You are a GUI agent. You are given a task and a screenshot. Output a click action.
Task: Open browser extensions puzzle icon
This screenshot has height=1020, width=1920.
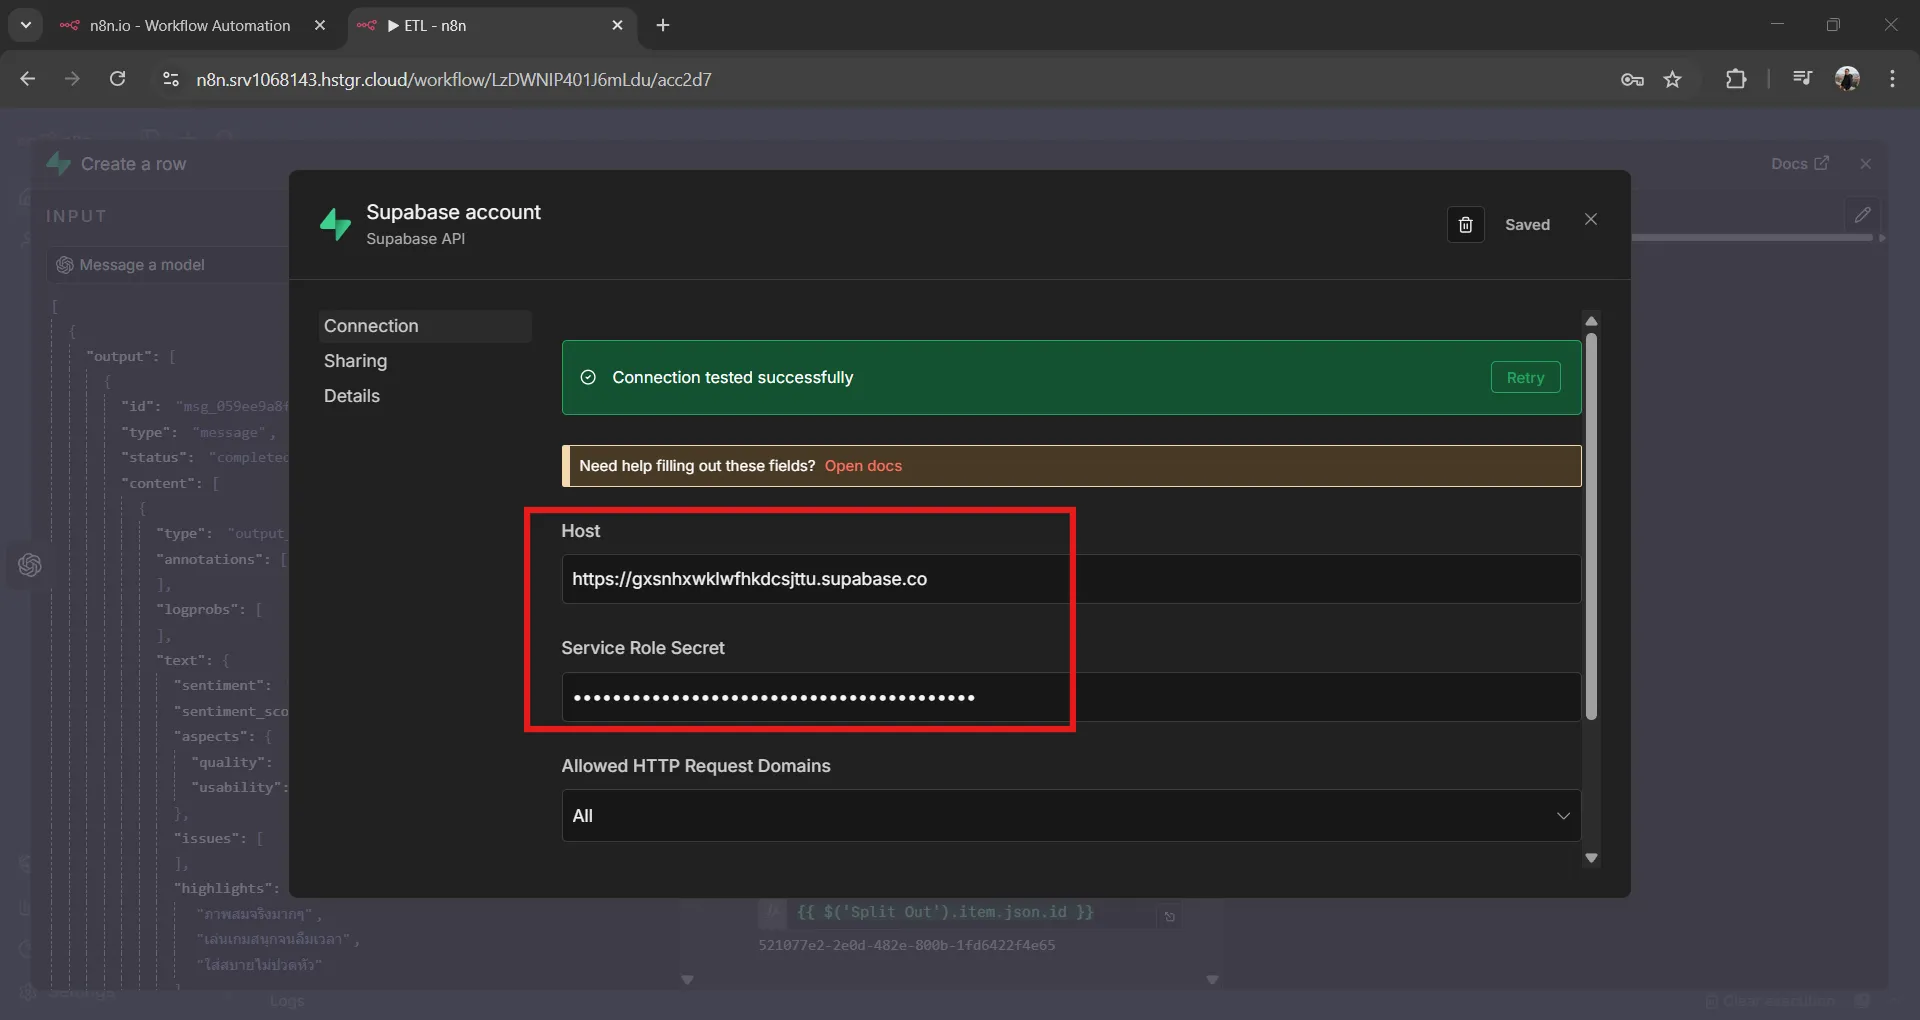click(x=1736, y=79)
